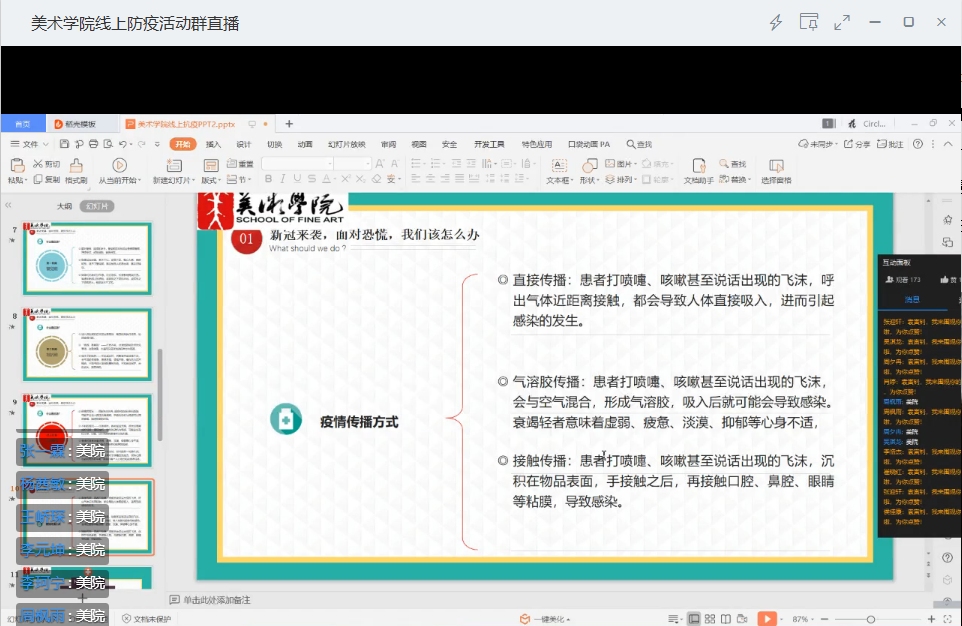Switch to the Home (首页) tab
Image resolution: width=962 pixels, height=626 pixels.
(x=23, y=123)
